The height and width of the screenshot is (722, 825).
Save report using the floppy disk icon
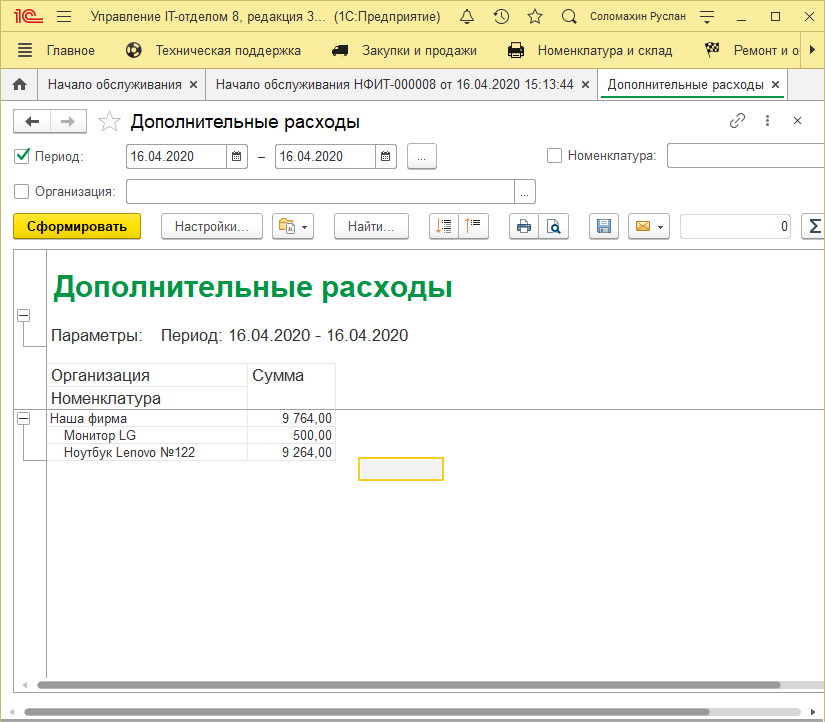[x=603, y=227]
